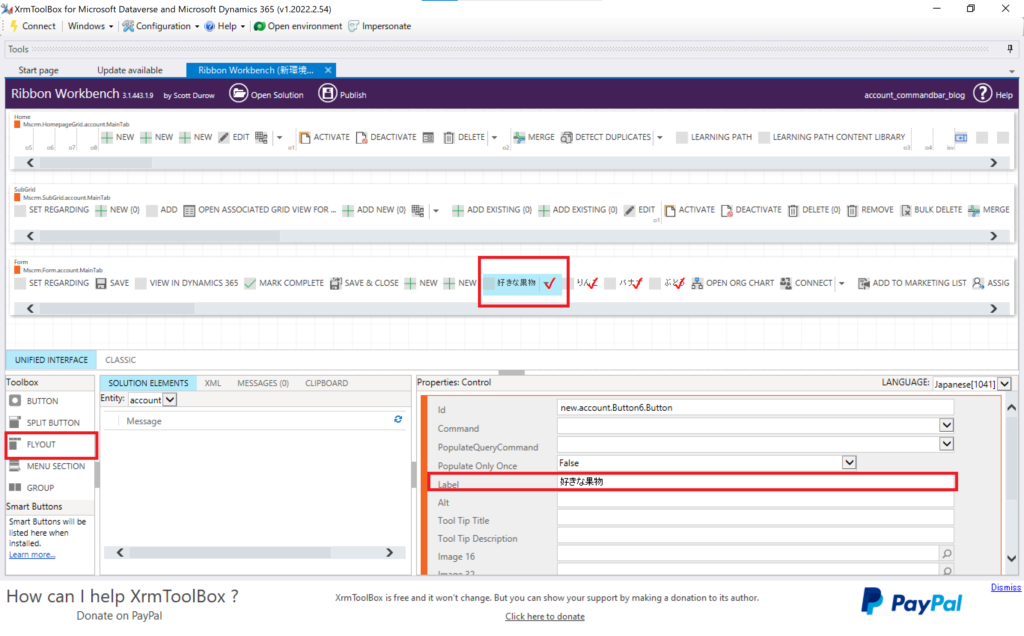Select ADD NEW (0) in SubGrid ribbon
The image size is (1024, 636).
pyautogui.click(x=374, y=210)
